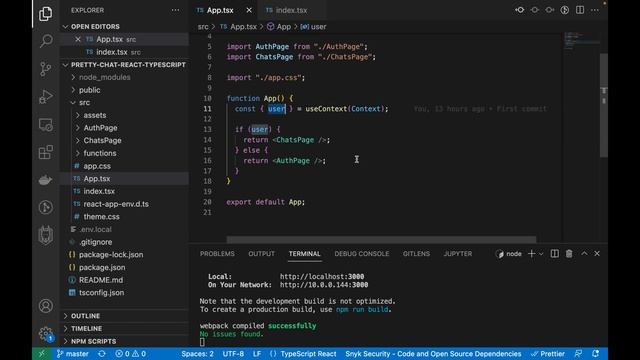Collapse the Open Editors section
Viewport: 640px width, 360px height.
point(124,27)
